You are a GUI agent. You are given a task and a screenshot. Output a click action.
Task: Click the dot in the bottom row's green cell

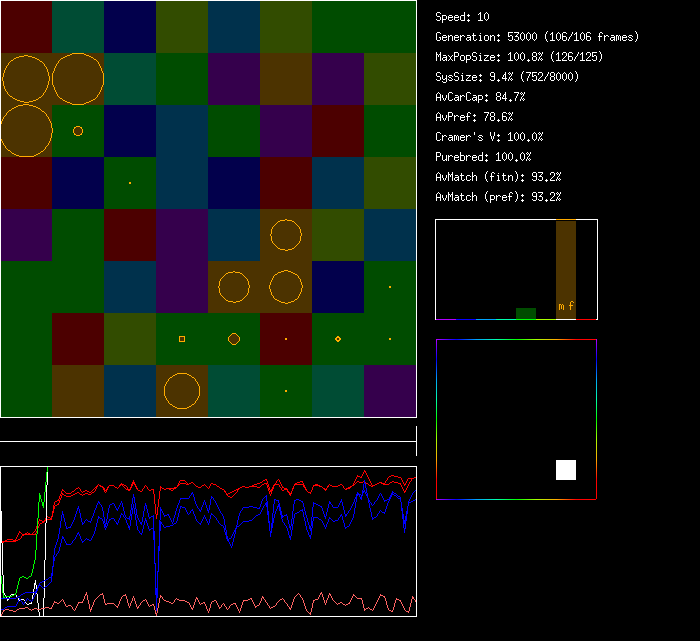286,391
